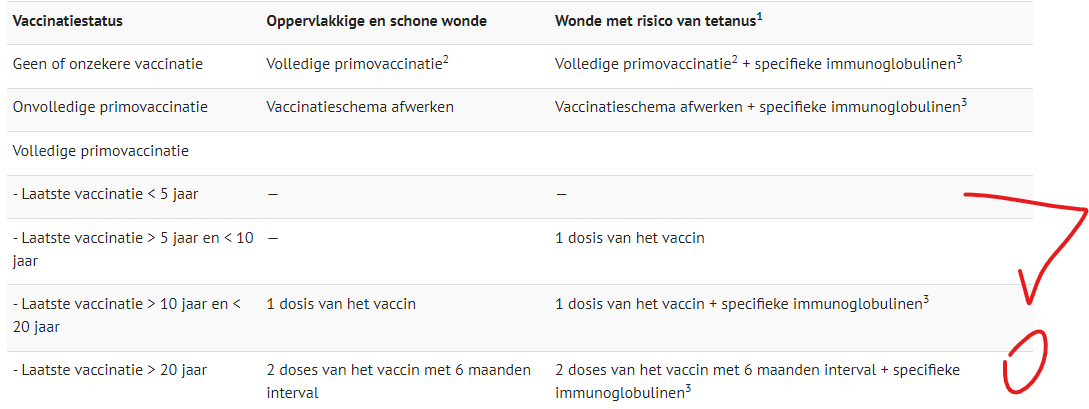Open footnote 2 in the superficial wound column
1089x409 pixels.
[x=445, y=59]
